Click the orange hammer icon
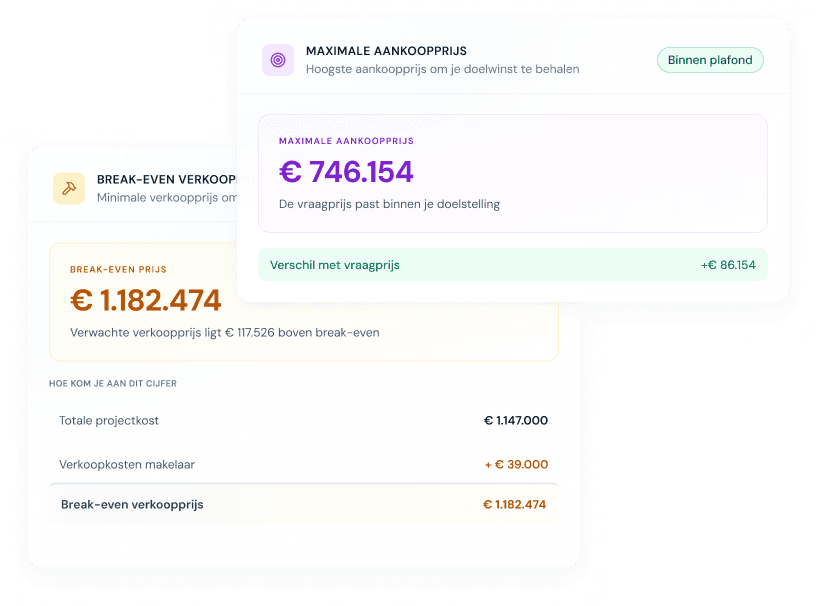Image resolution: width=817 pixels, height=606 pixels. coord(69,188)
